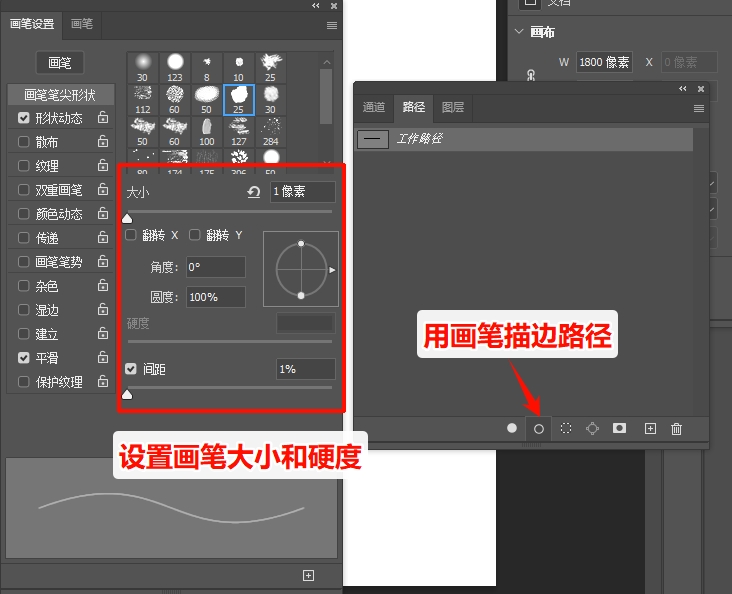Toggle lock for 形状动态
This screenshot has width=732, height=594.
coord(103,117)
